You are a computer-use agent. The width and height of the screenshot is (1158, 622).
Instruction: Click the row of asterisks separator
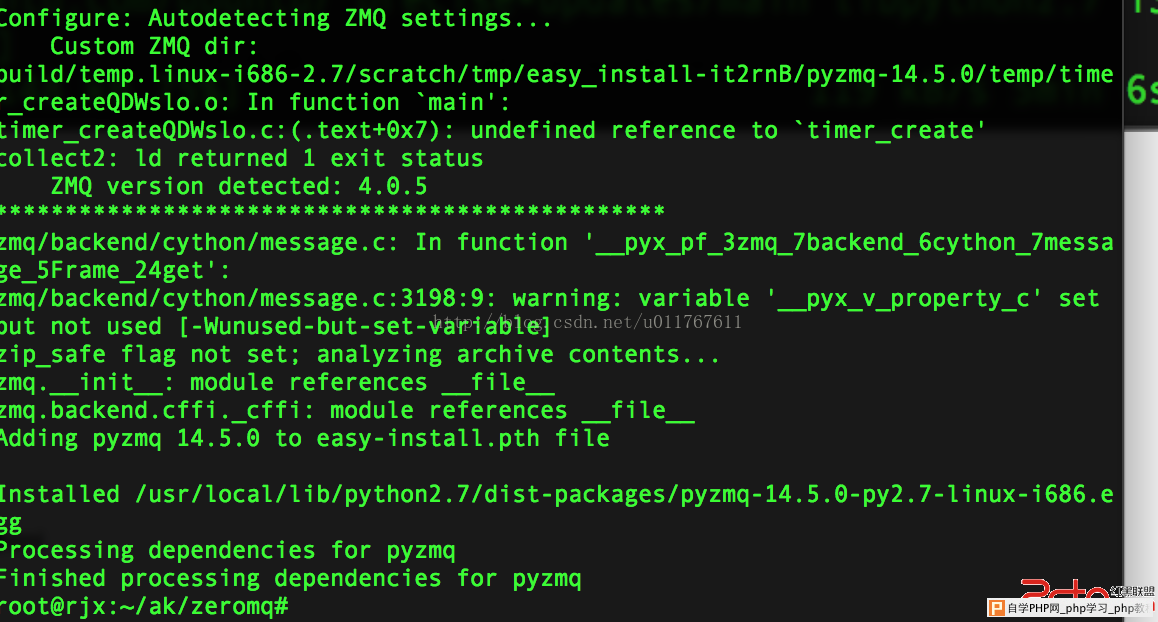pos(332,213)
